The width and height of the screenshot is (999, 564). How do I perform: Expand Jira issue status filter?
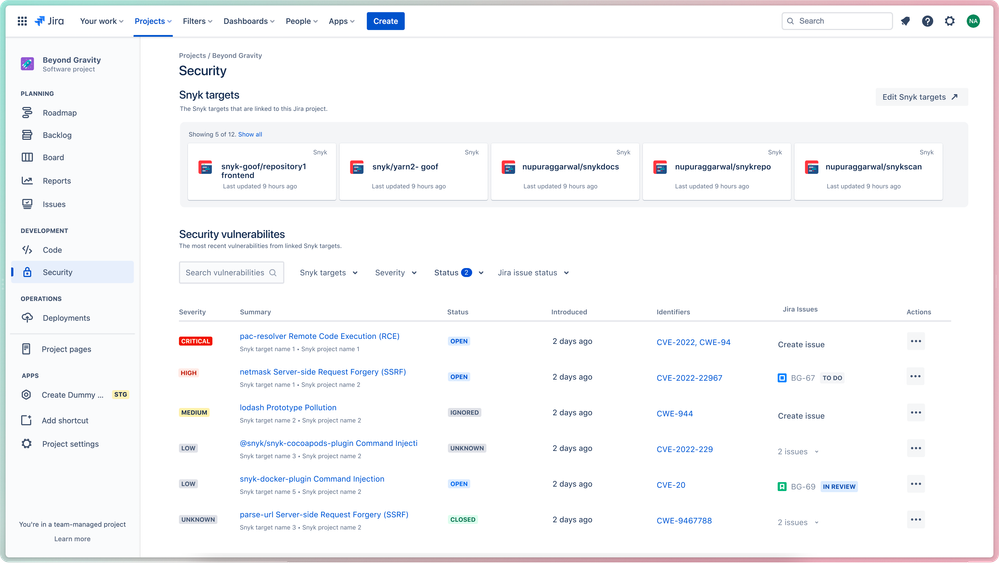(533, 273)
